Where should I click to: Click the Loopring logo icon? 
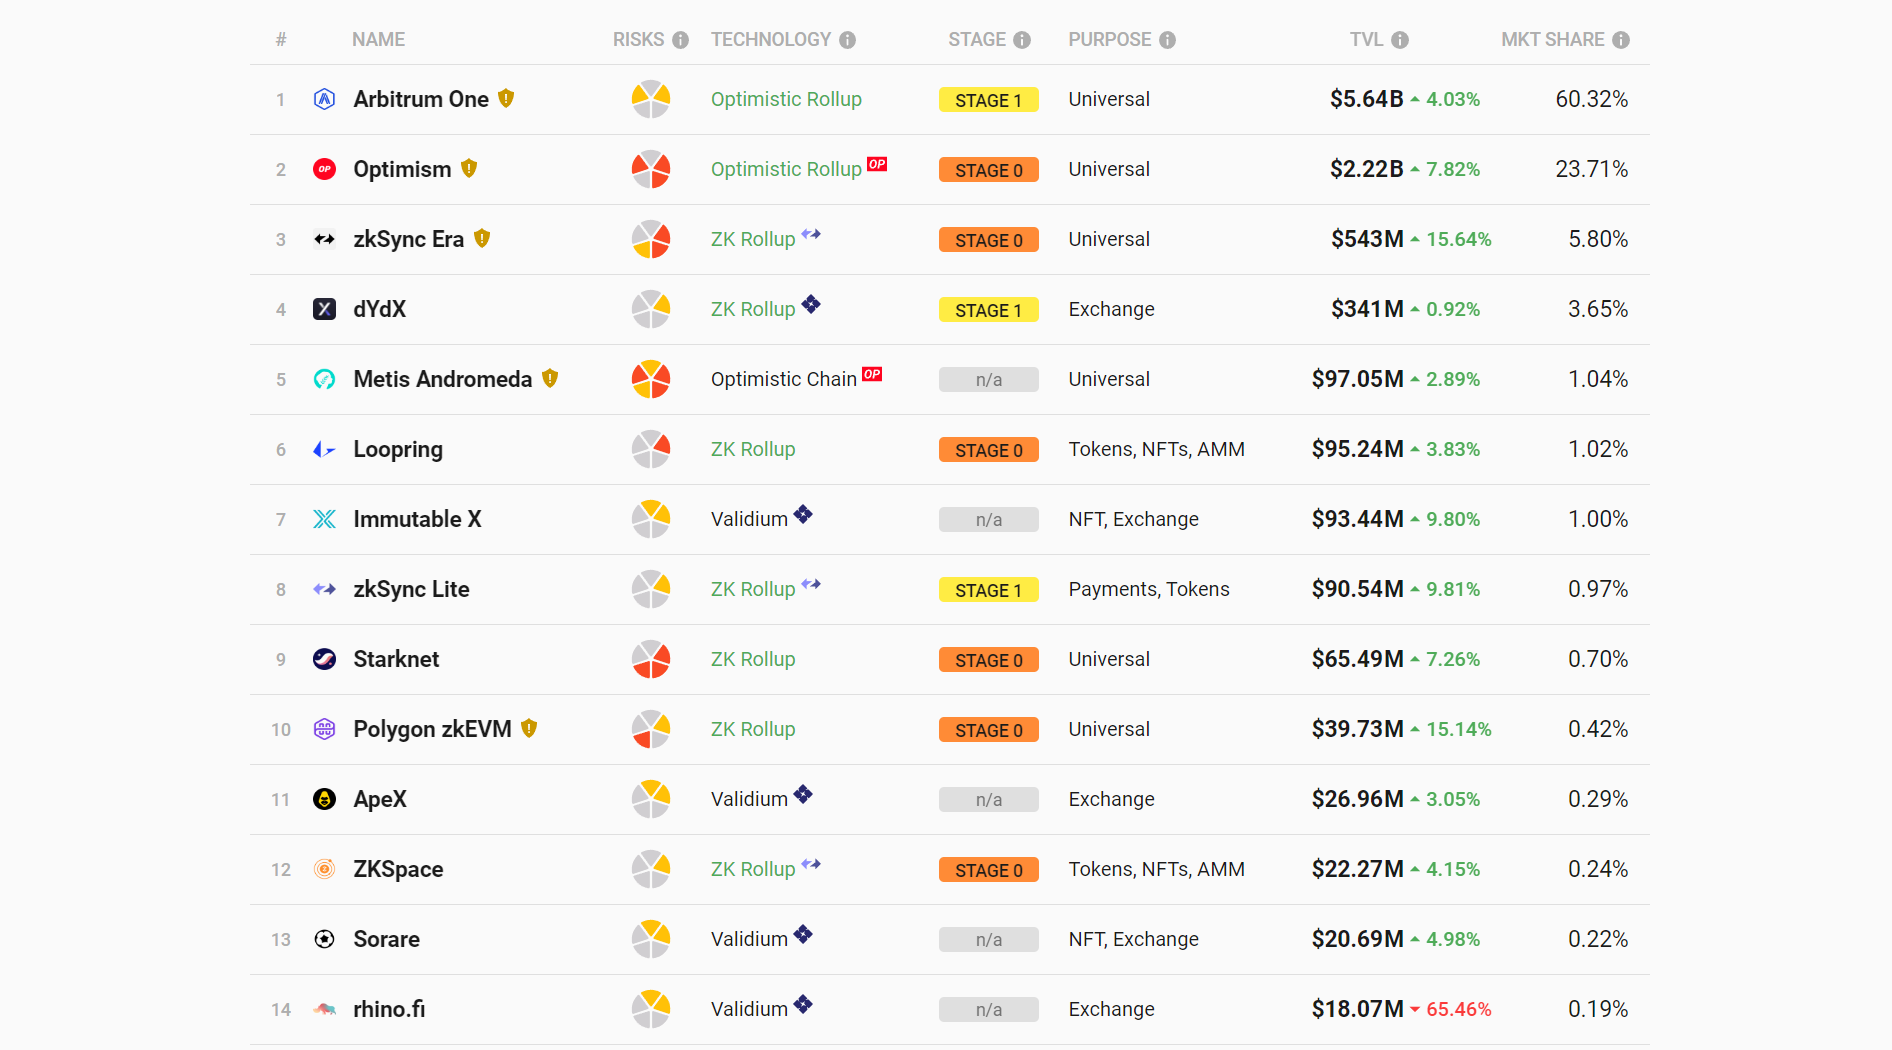tap(324, 449)
